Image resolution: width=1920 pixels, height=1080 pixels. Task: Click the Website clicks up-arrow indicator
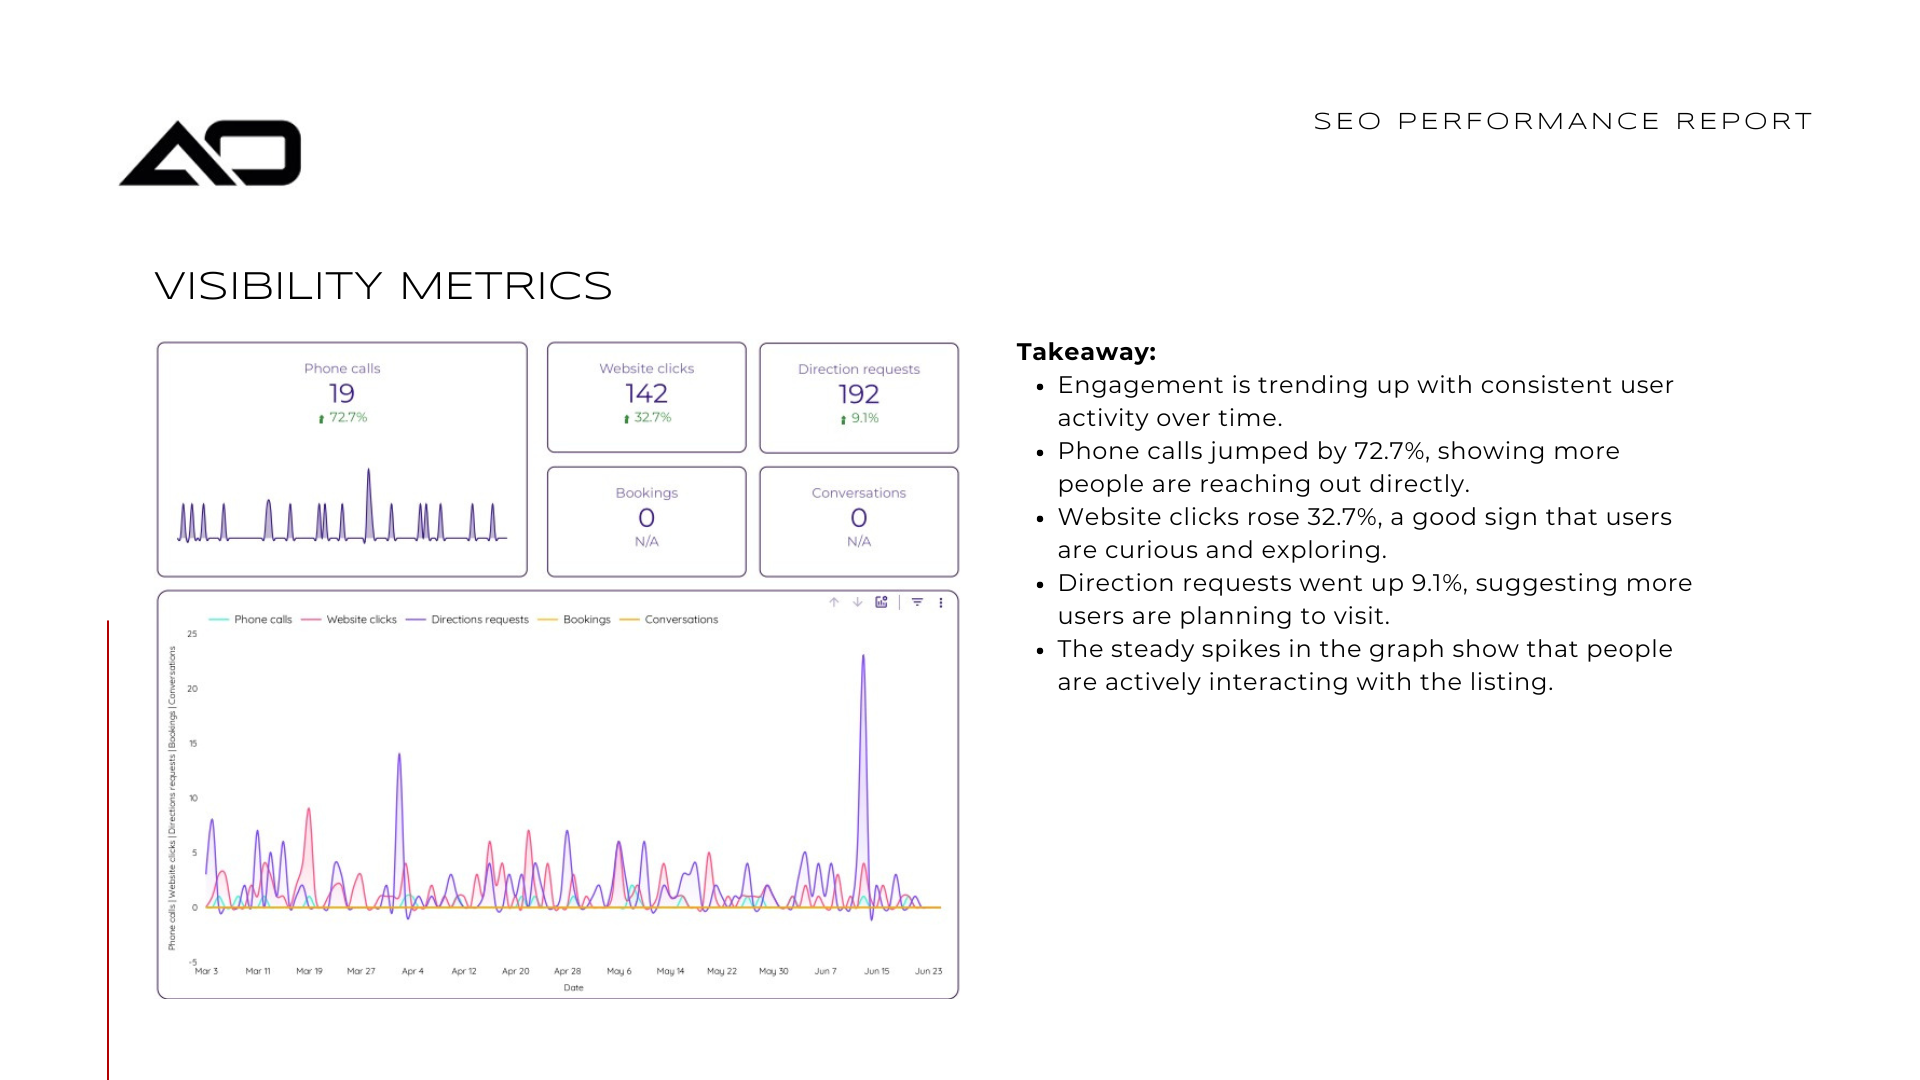[626, 419]
